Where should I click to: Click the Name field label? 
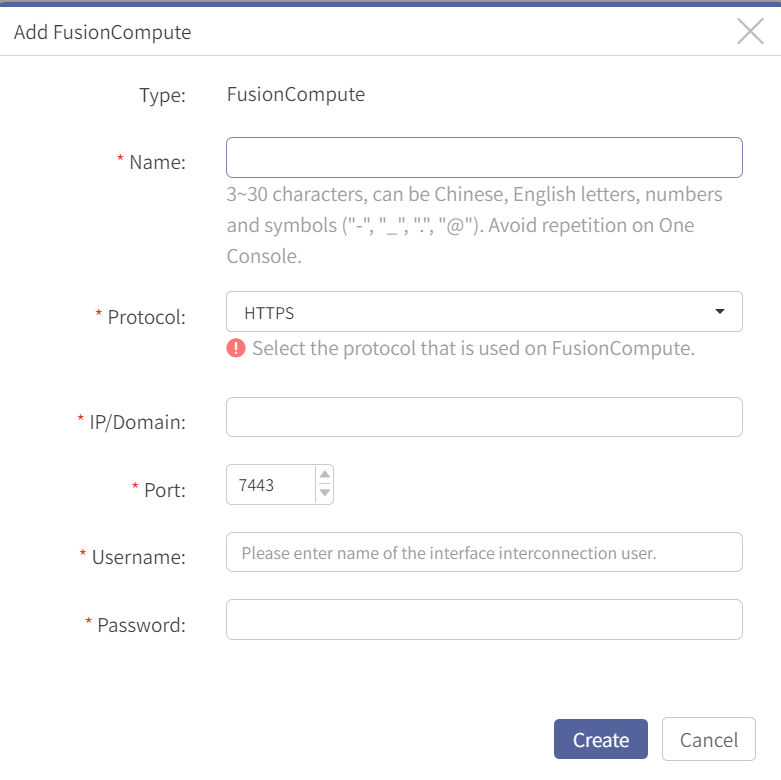point(157,162)
